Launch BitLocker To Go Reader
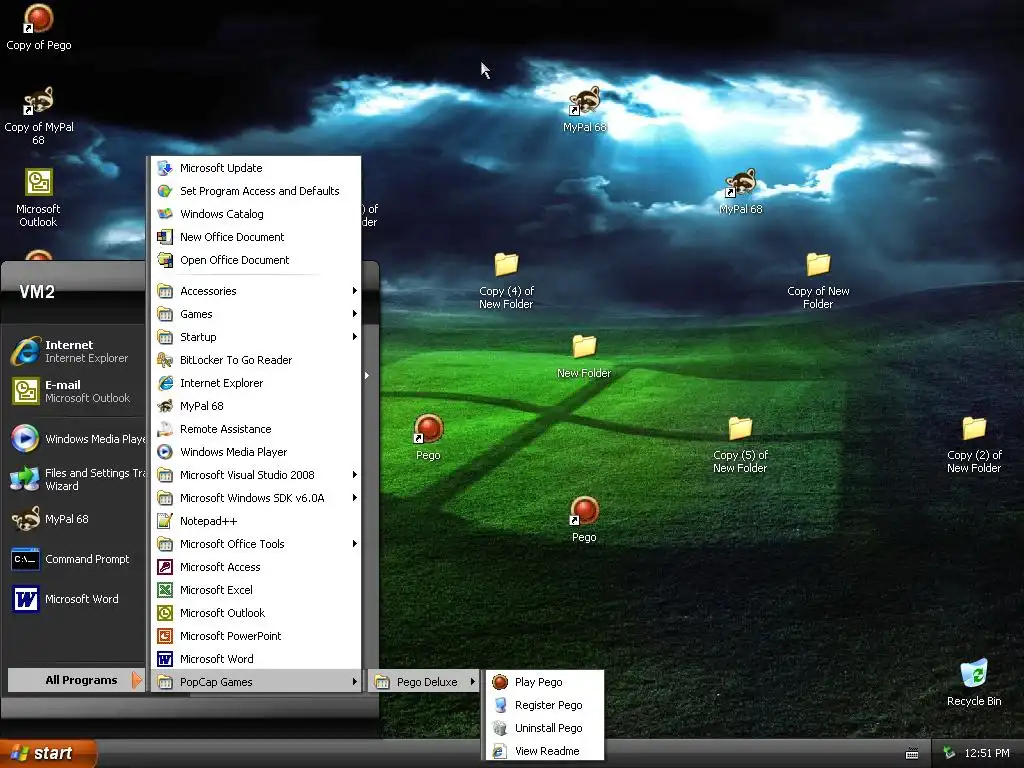Image resolution: width=1024 pixels, height=768 pixels. tap(256, 360)
